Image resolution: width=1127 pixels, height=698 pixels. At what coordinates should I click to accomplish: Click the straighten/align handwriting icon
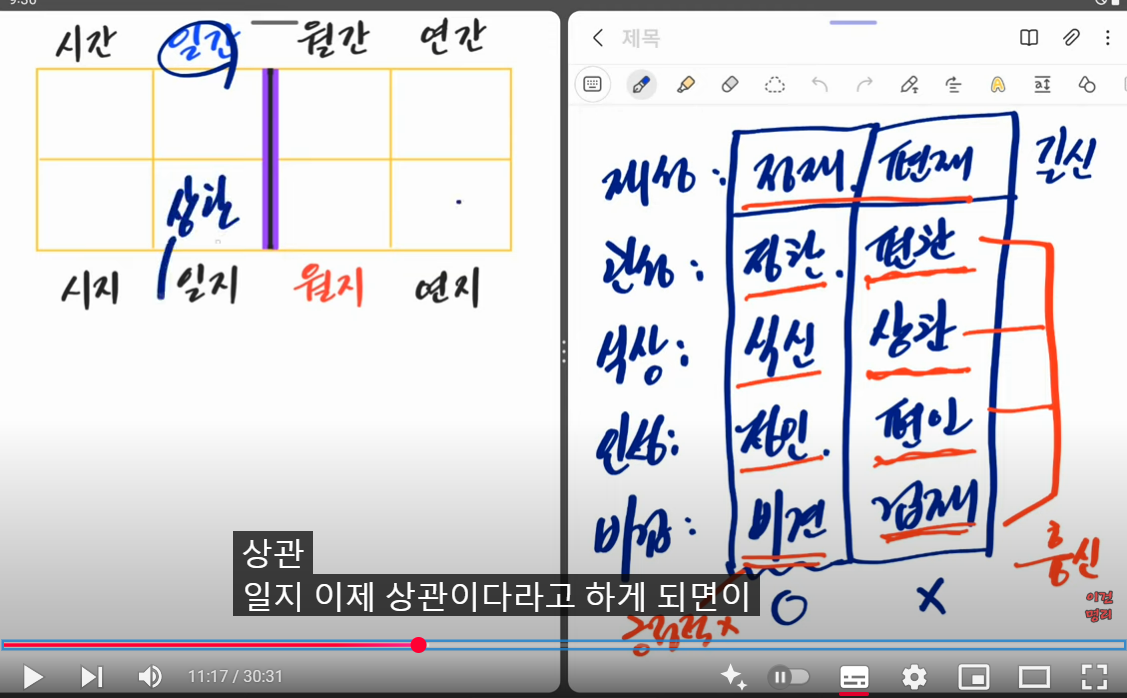tap(953, 85)
